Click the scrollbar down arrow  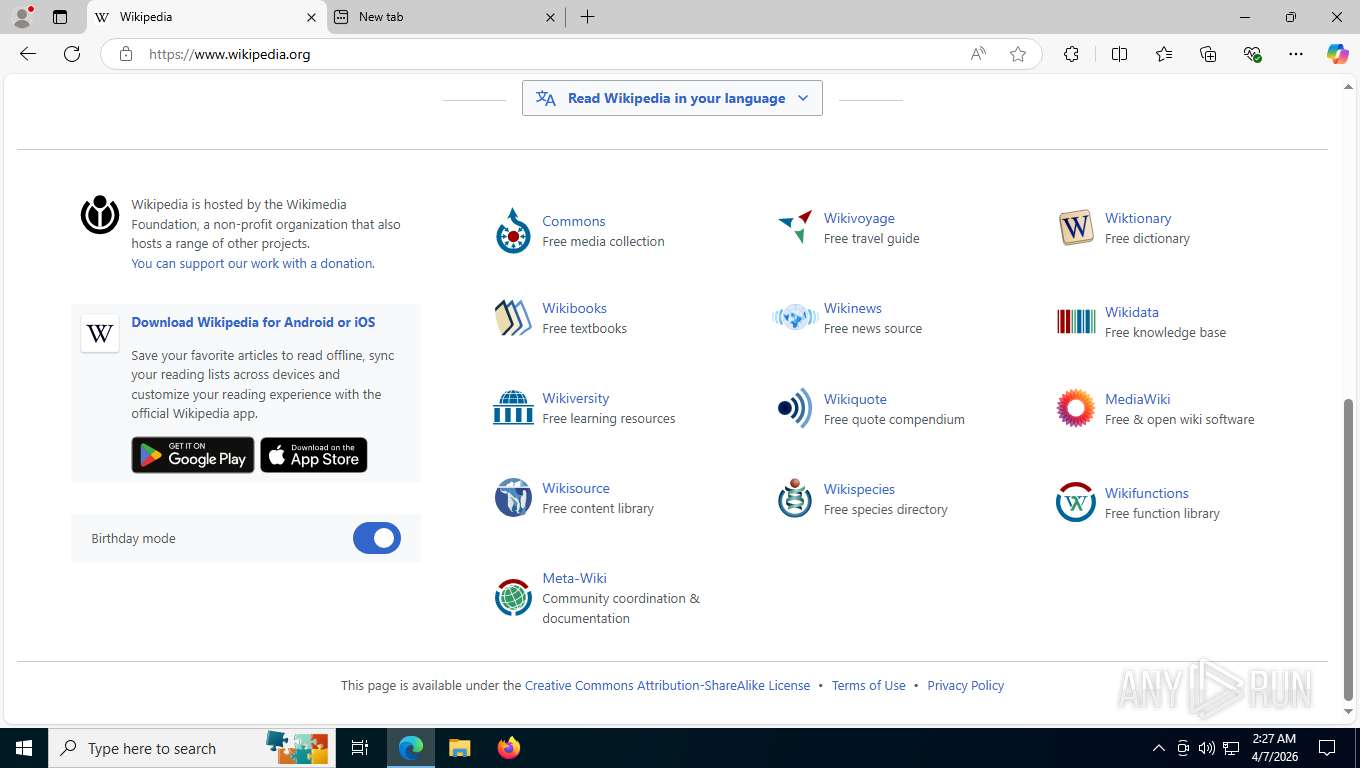pos(1348,712)
